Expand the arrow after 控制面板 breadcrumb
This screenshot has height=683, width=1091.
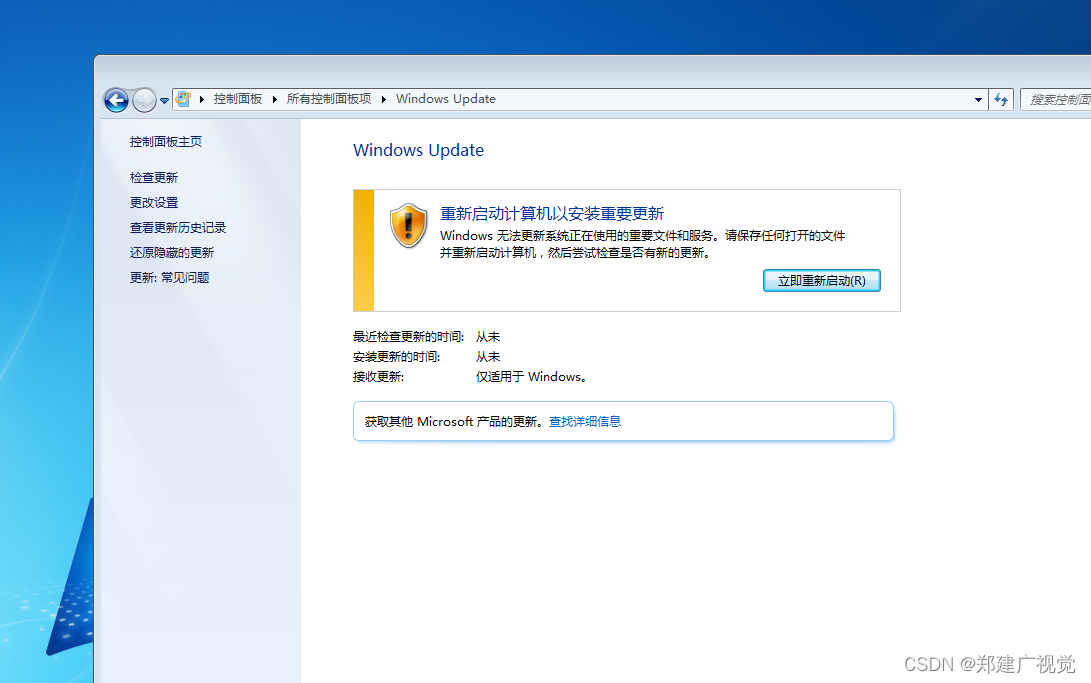[x=275, y=99]
